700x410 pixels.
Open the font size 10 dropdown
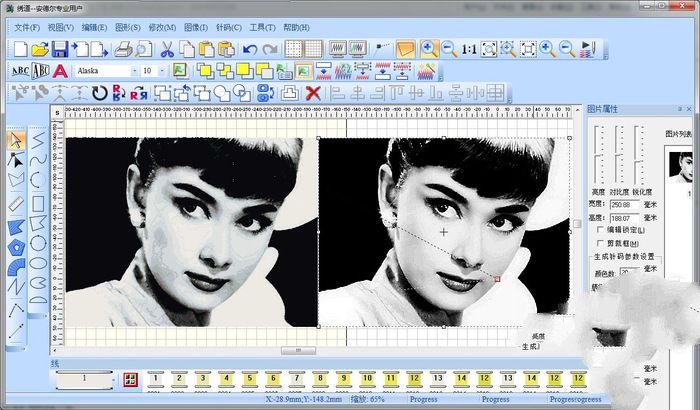coord(162,71)
